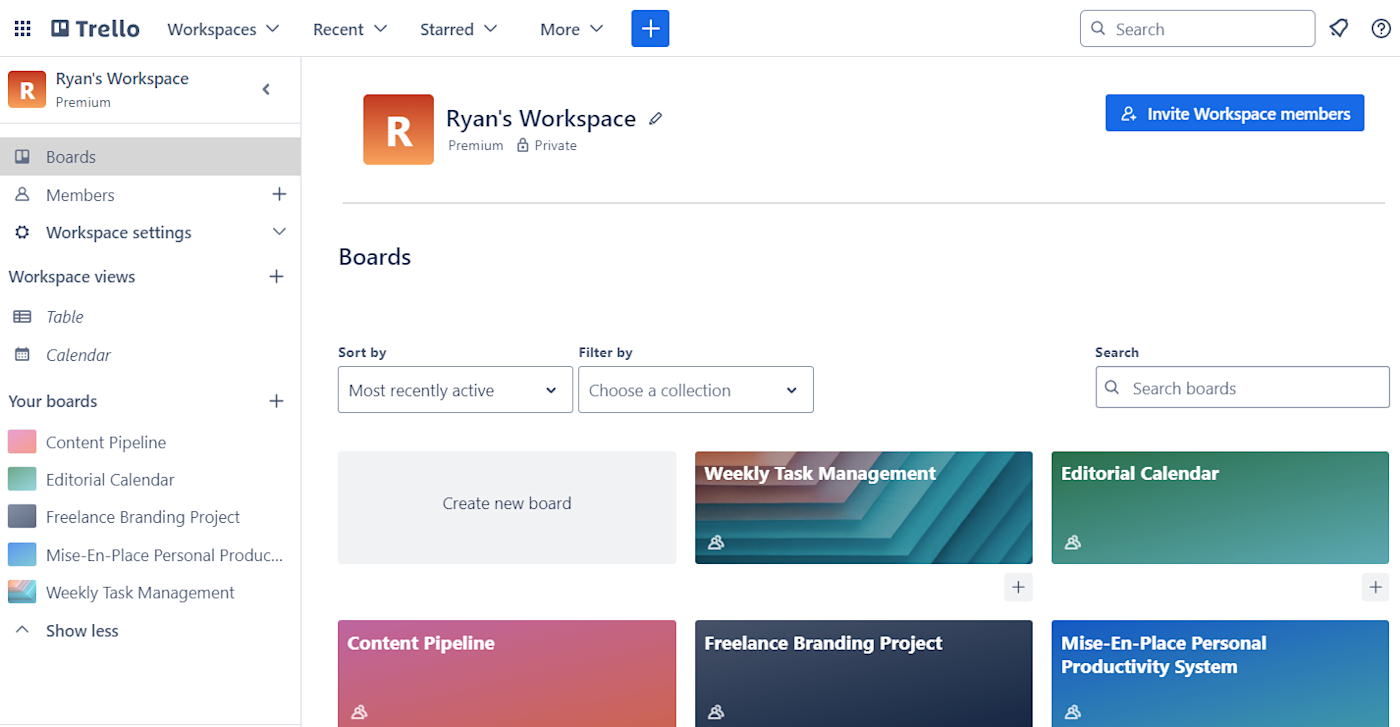
Task: Click workspace-visible icon on Weekly Task Management tile
Action: [716, 543]
